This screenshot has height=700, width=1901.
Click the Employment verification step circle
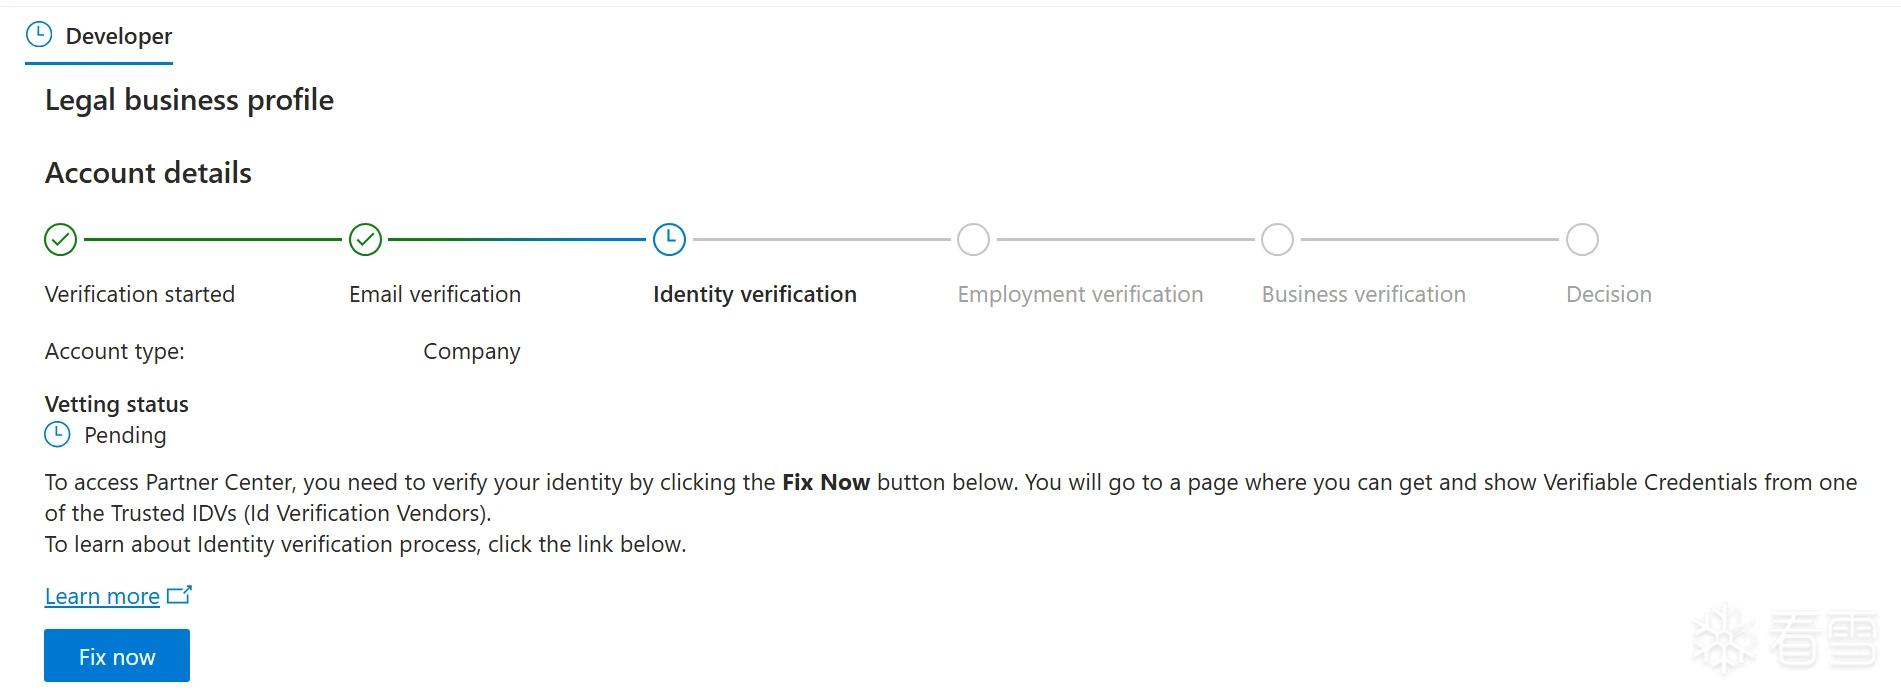973,240
